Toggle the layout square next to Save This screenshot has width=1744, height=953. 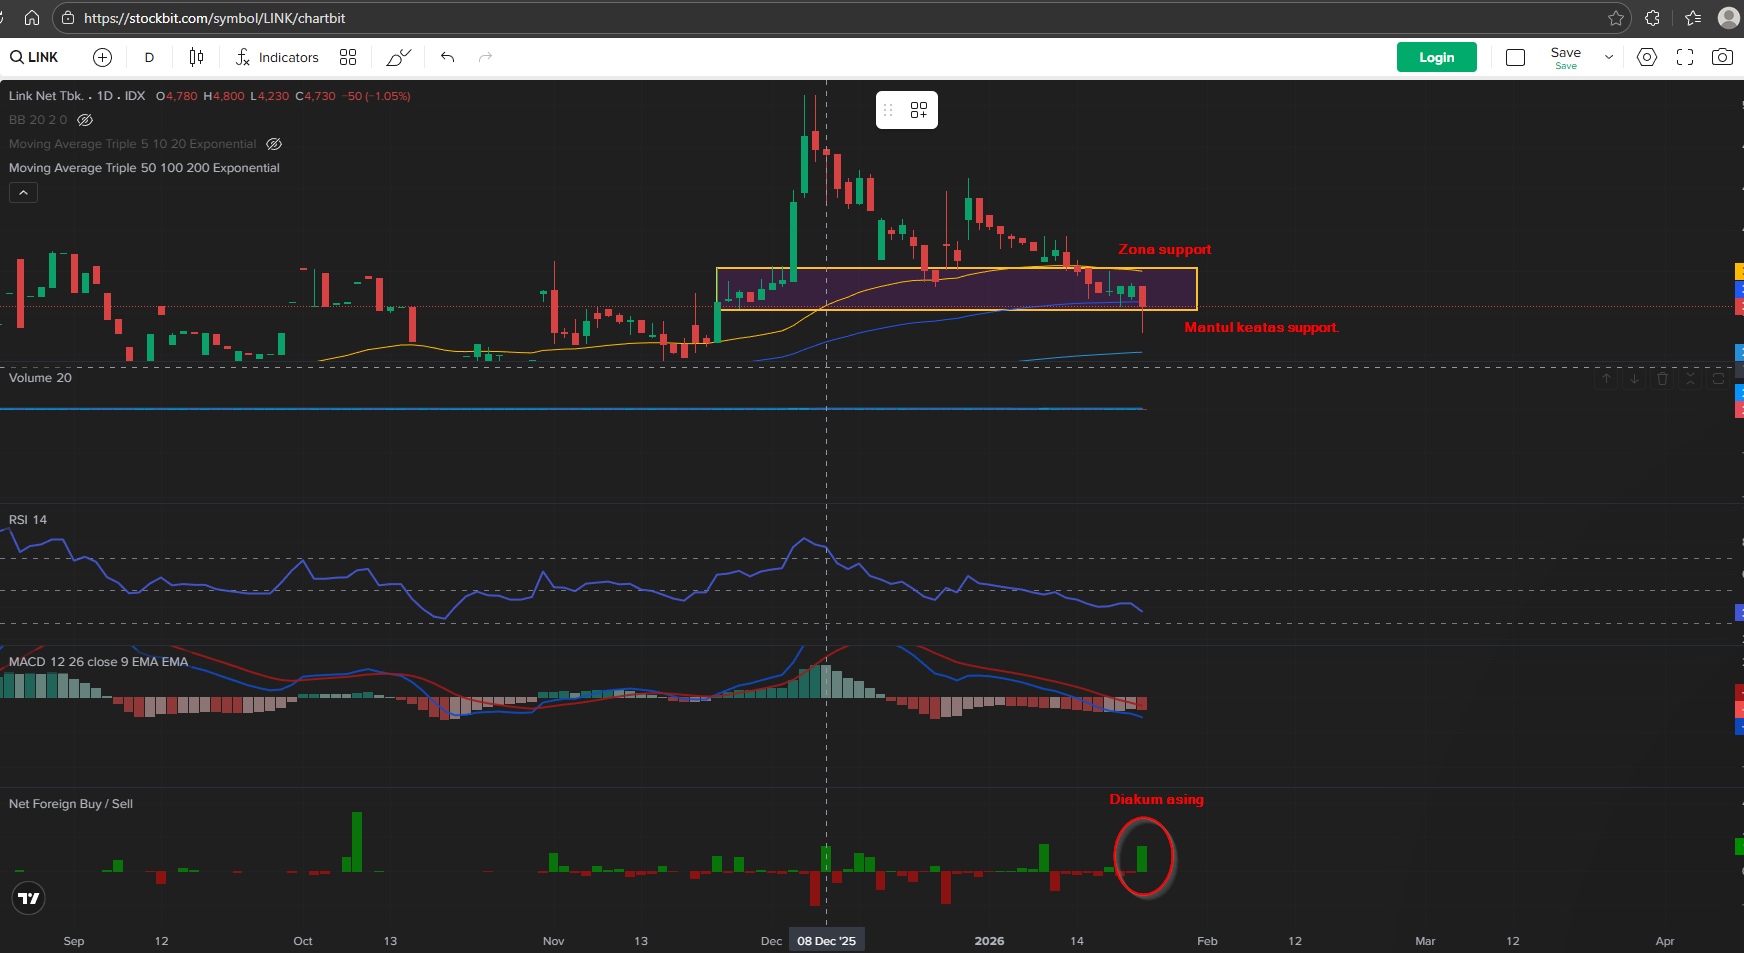[1515, 58]
